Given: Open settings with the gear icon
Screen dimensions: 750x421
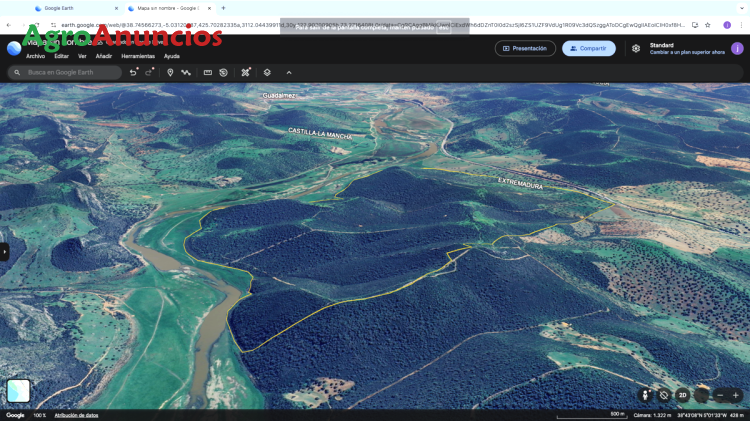Looking at the screenshot, I should coord(636,48).
